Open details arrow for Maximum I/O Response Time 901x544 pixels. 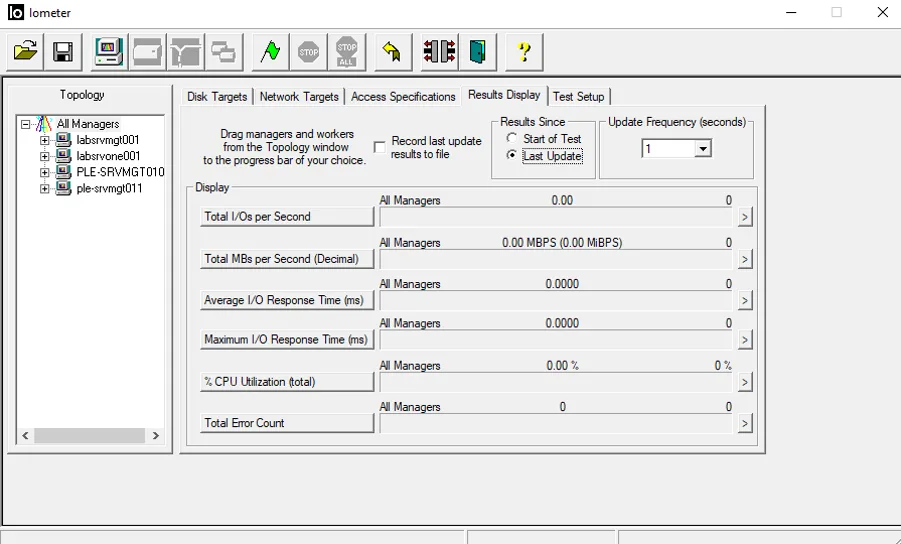pyautogui.click(x=745, y=340)
